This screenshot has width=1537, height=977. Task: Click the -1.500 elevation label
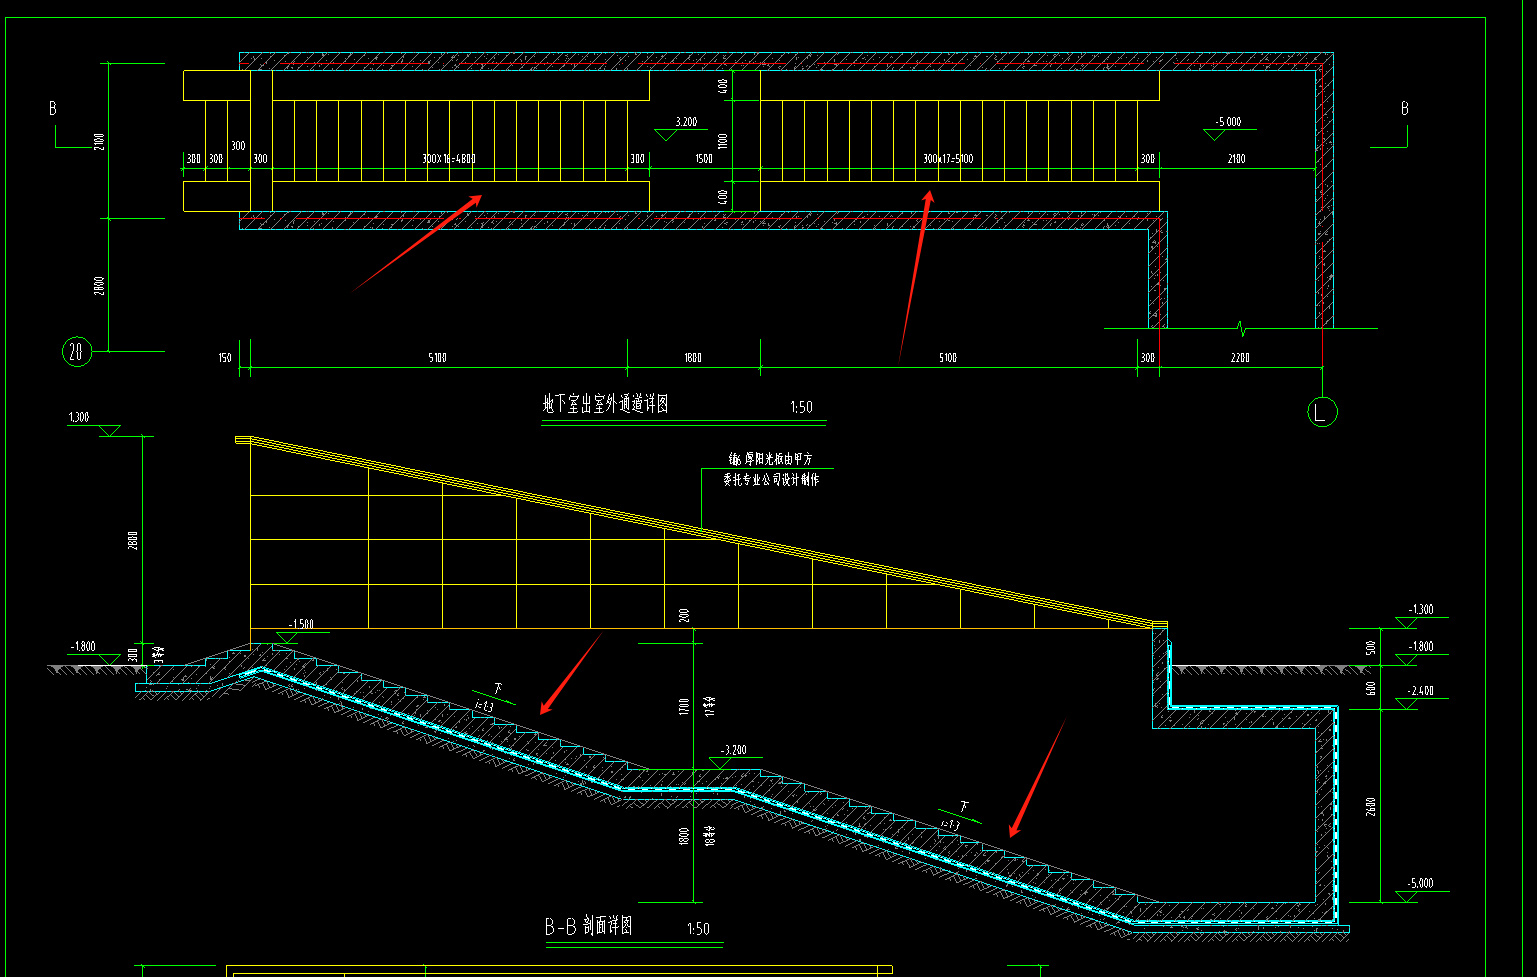coord(301,624)
